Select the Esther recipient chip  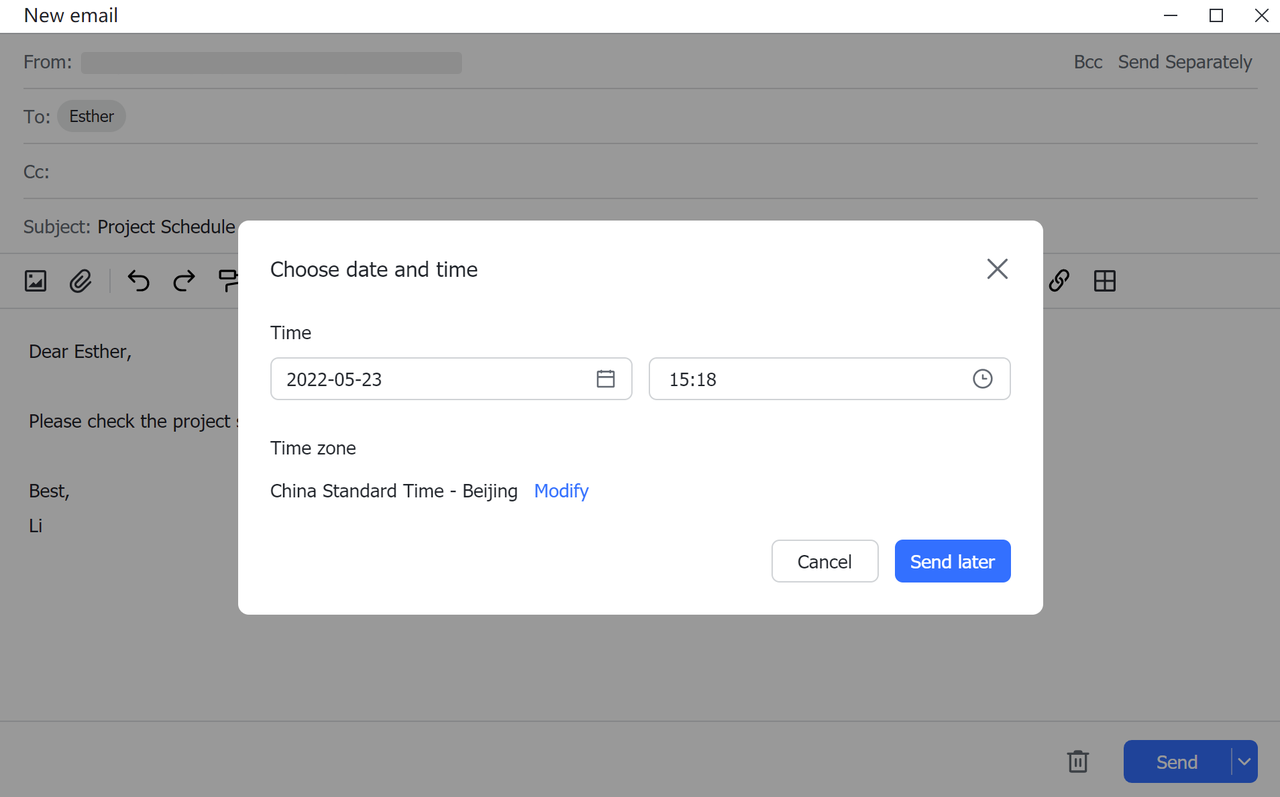[x=92, y=117]
